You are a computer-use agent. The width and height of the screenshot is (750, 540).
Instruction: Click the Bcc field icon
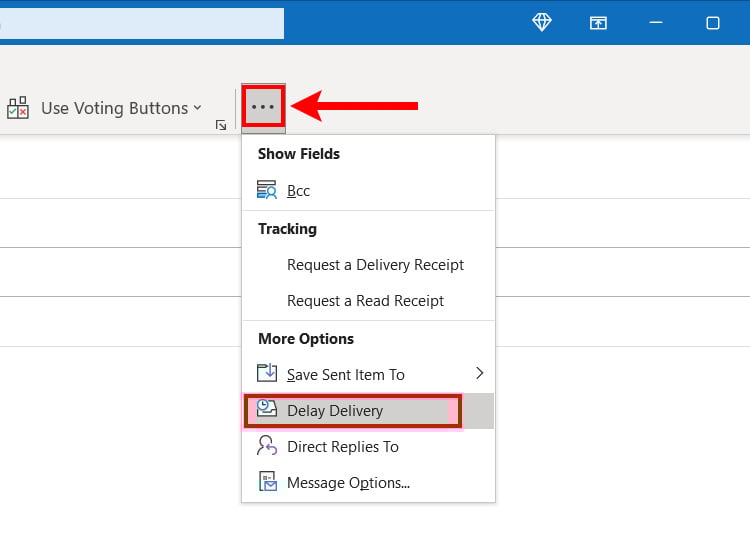(266, 190)
